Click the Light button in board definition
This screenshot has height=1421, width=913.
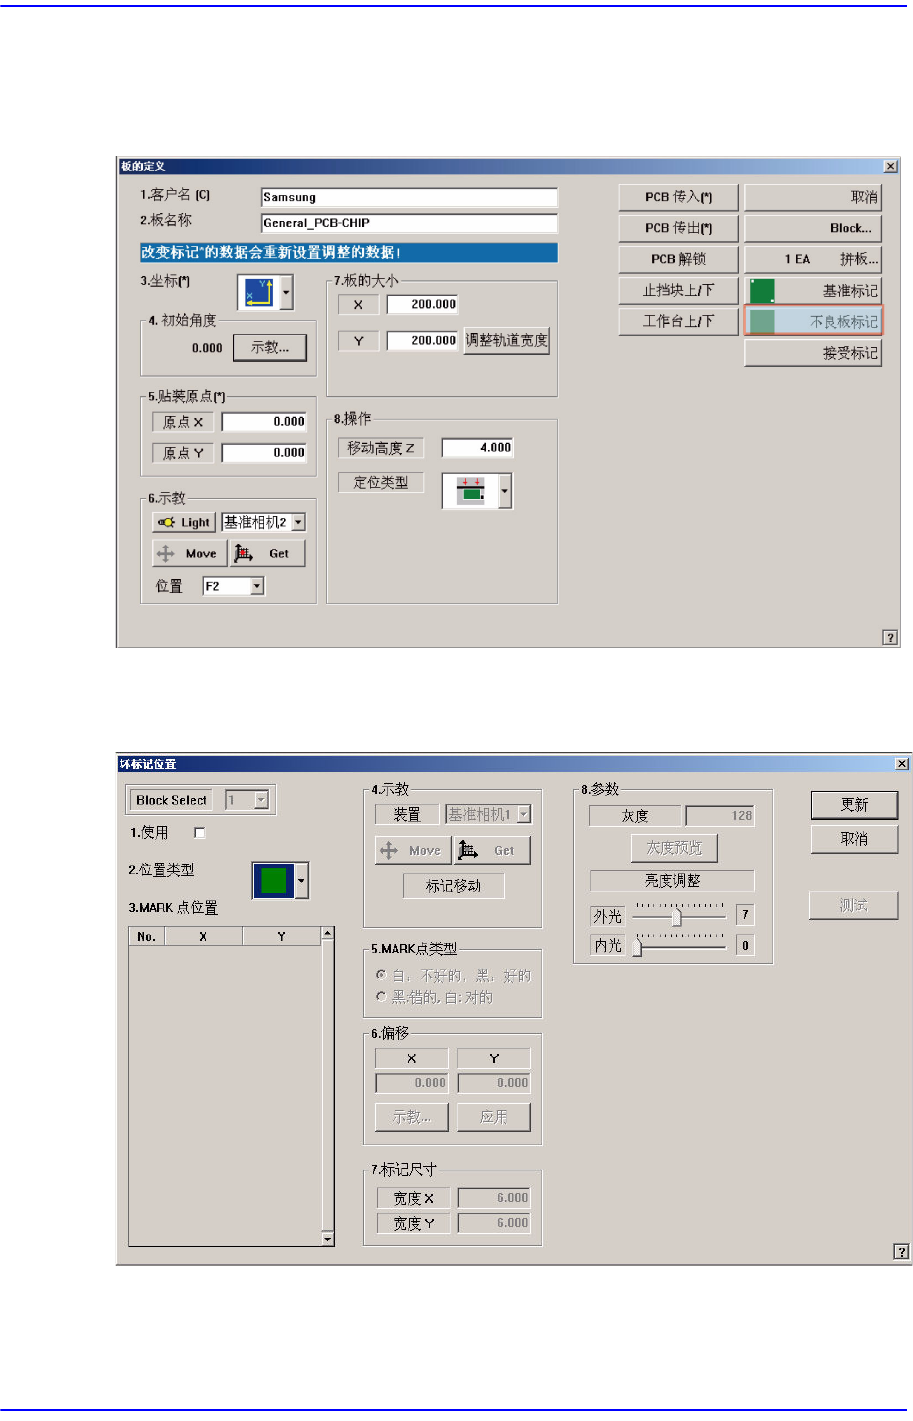click(183, 522)
